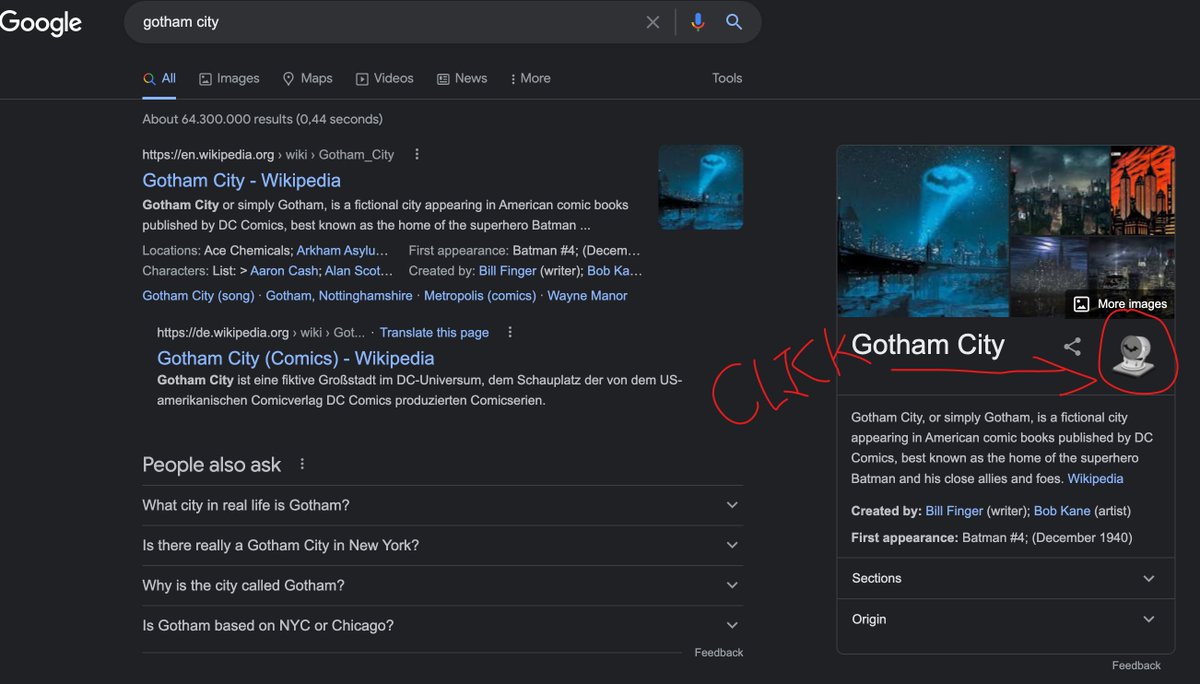The height and width of the screenshot is (684, 1200).
Task: Open Bill Finger link in knowledge panel
Action: click(954, 511)
